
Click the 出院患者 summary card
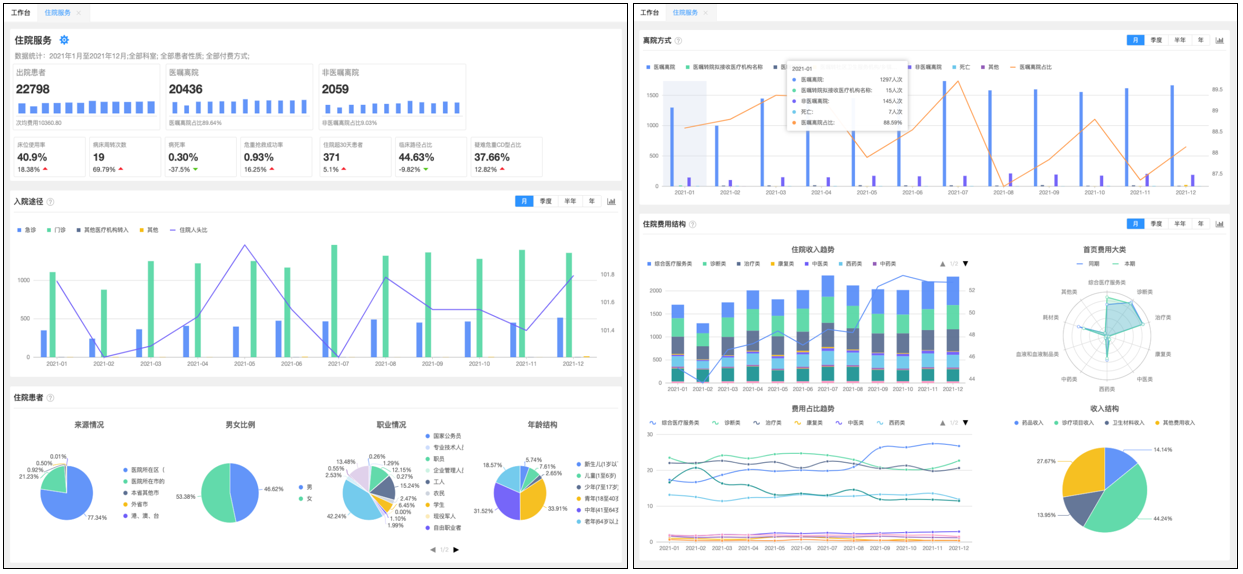tap(86, 98)
